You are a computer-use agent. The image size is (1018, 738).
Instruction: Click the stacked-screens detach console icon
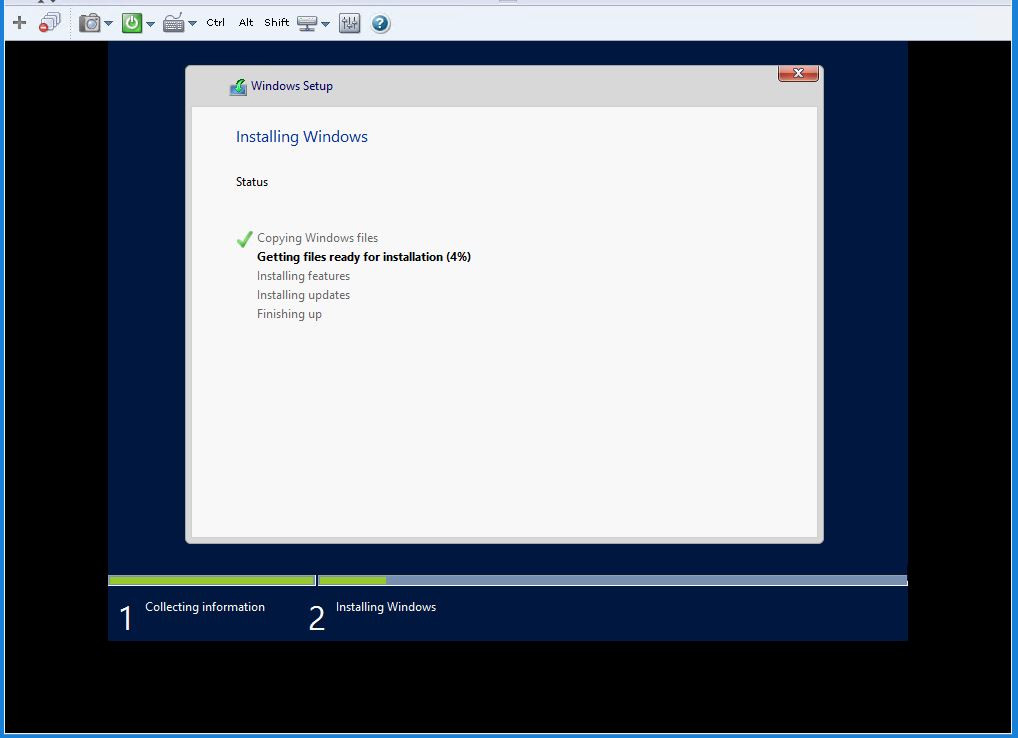49,22
